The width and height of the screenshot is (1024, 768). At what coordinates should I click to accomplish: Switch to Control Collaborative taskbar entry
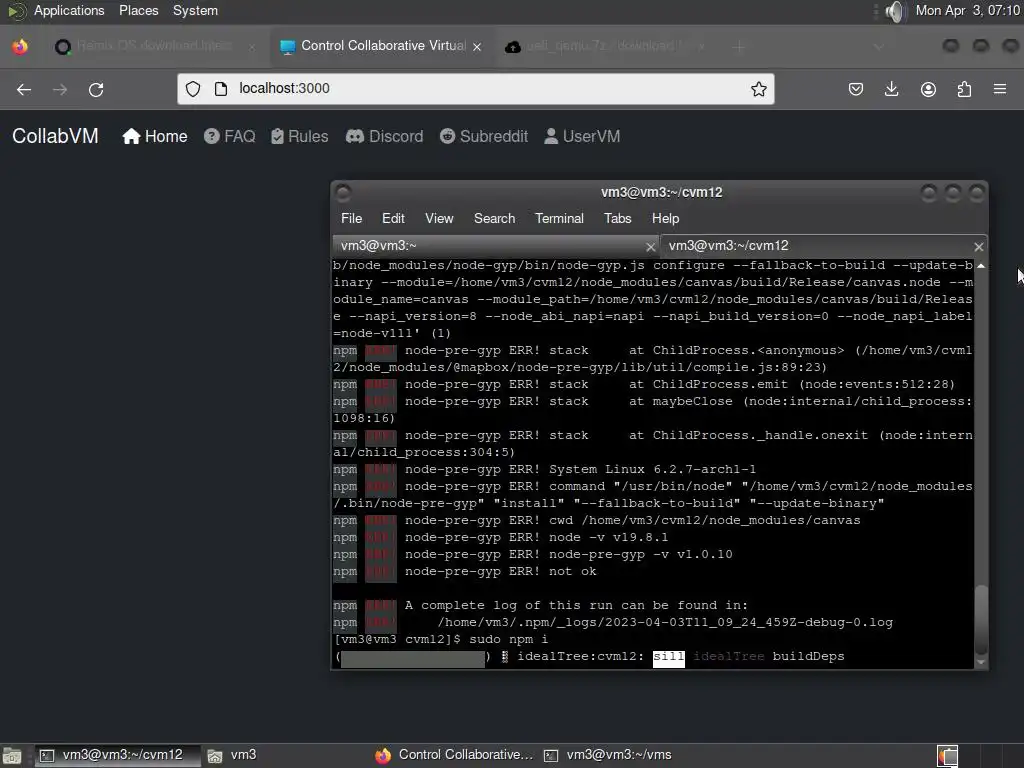455,755
